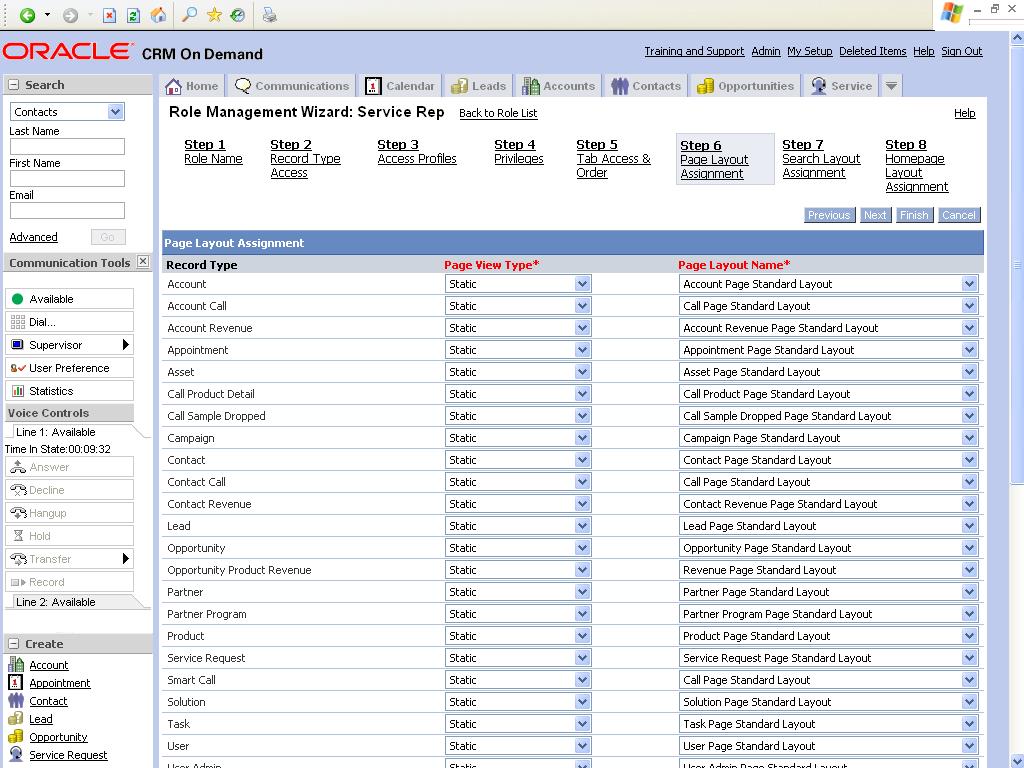Switch to the Accounts tab

558,86
